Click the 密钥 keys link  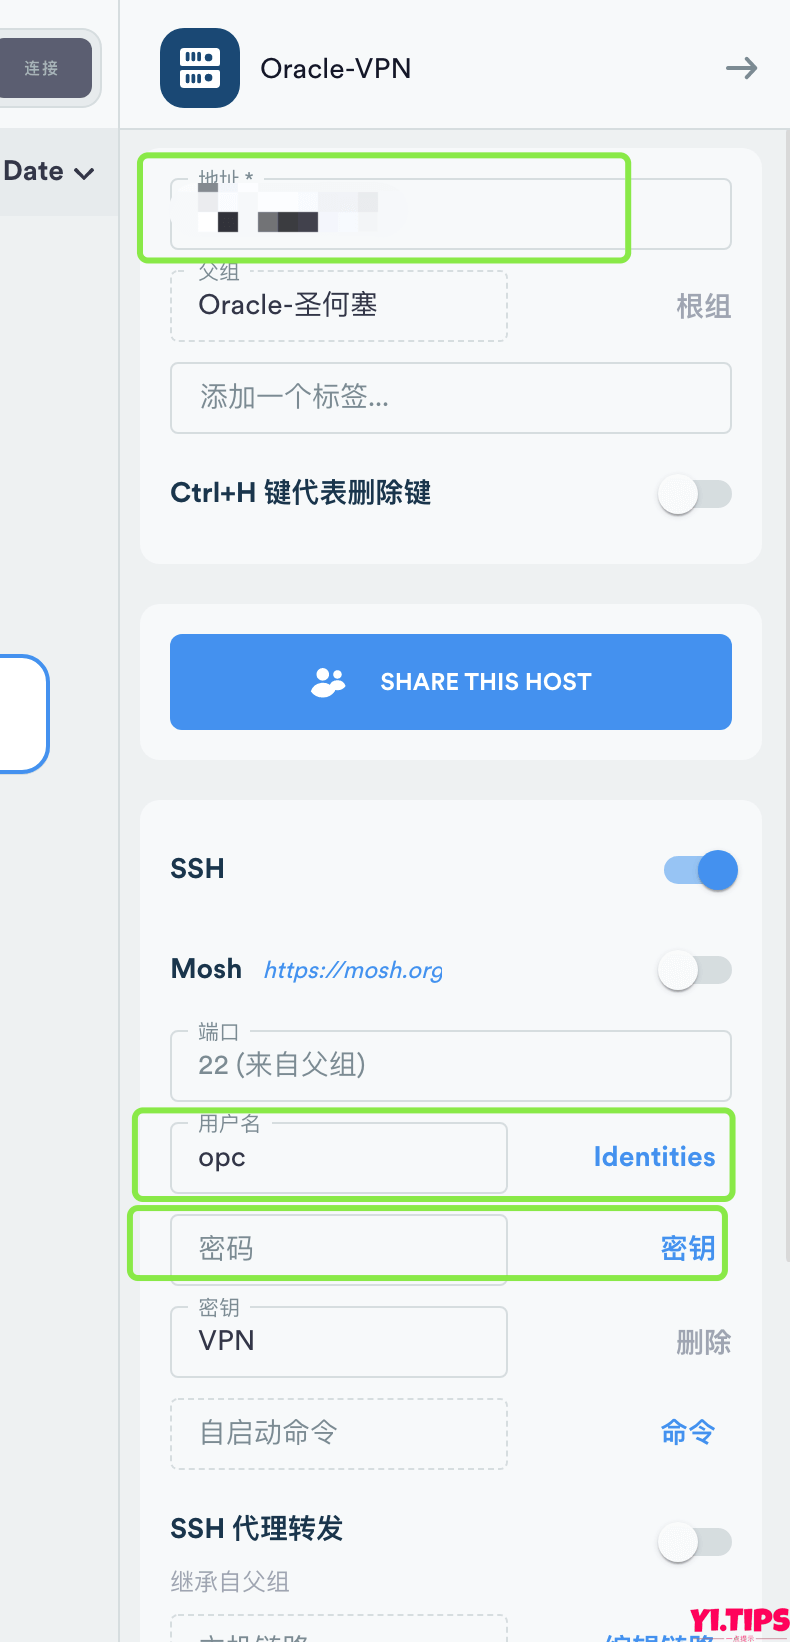click(x=687, y=1248)
